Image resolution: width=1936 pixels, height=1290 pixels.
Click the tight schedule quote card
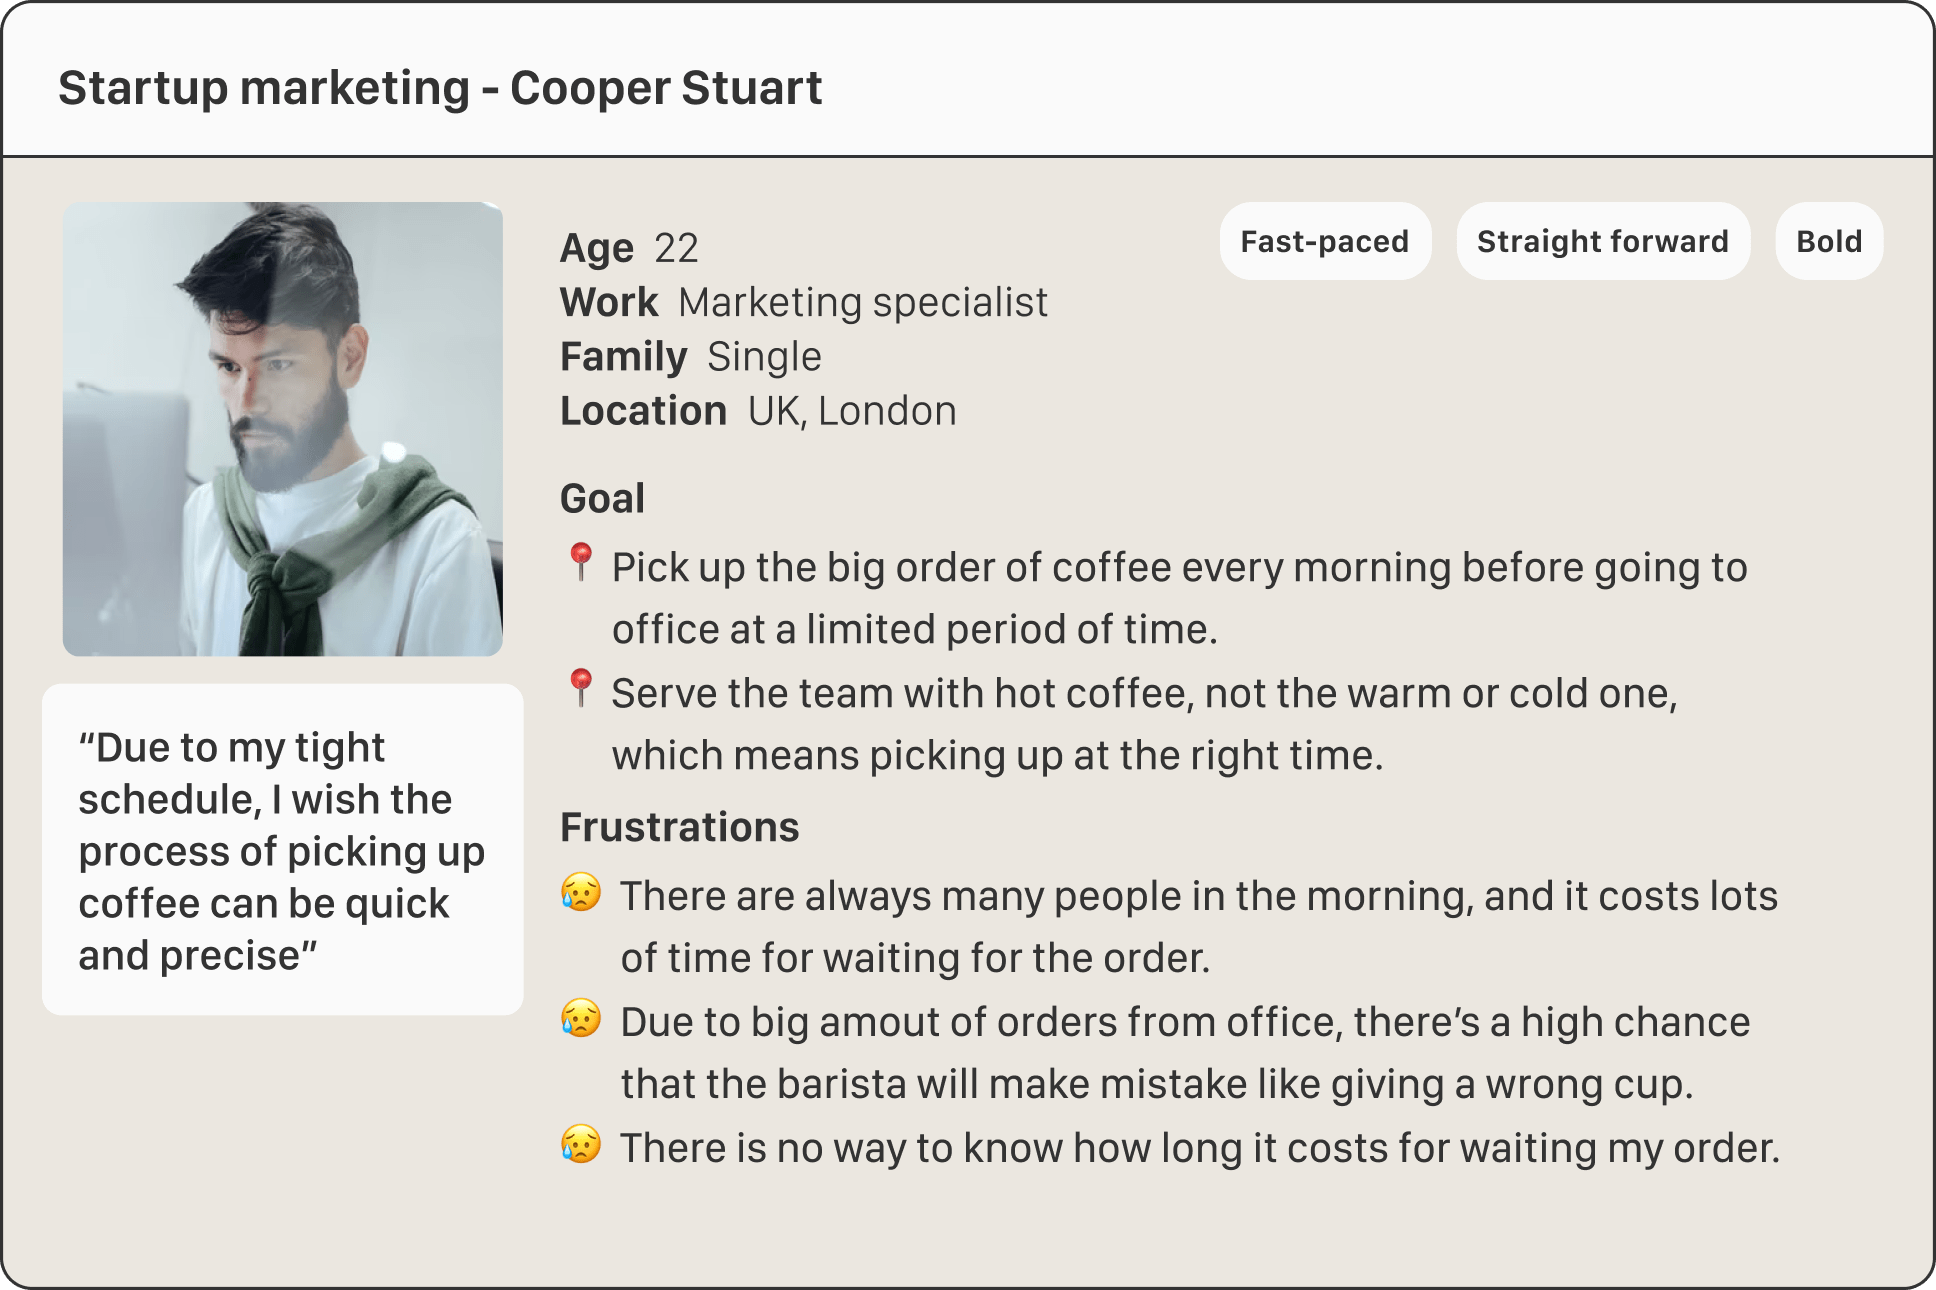282,850
